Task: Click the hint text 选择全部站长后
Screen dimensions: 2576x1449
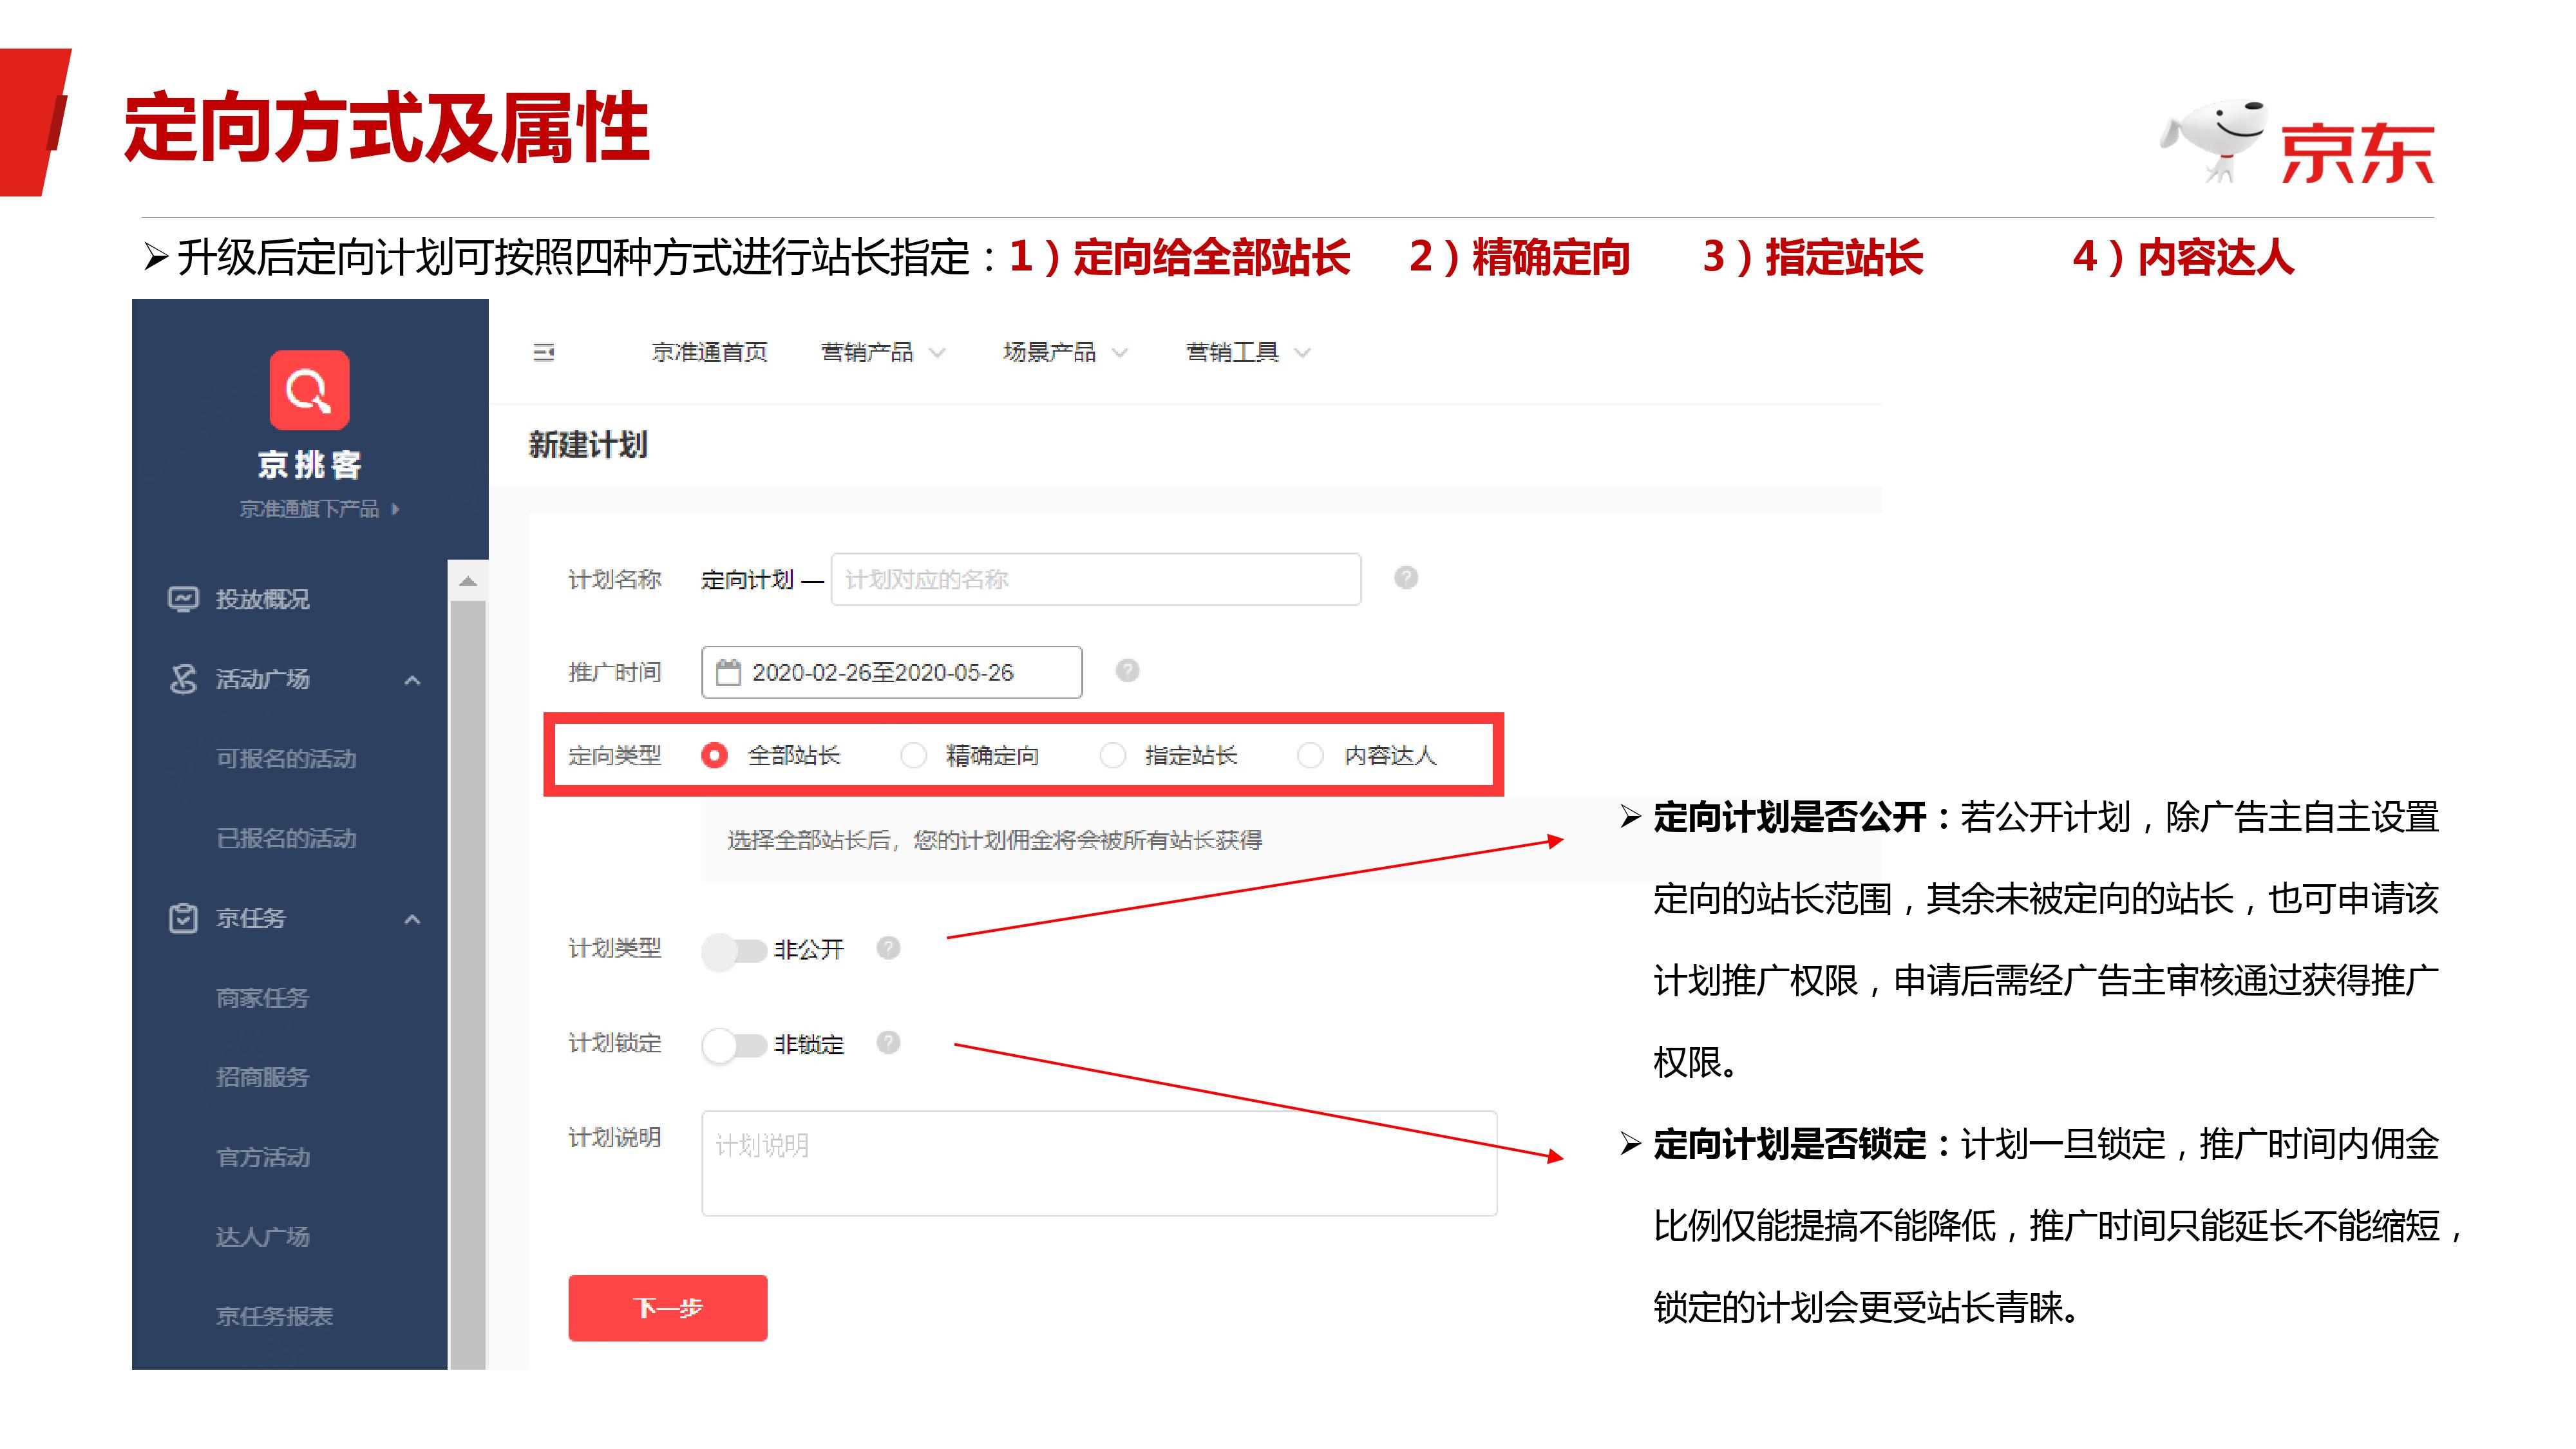Action: (994, 840)
